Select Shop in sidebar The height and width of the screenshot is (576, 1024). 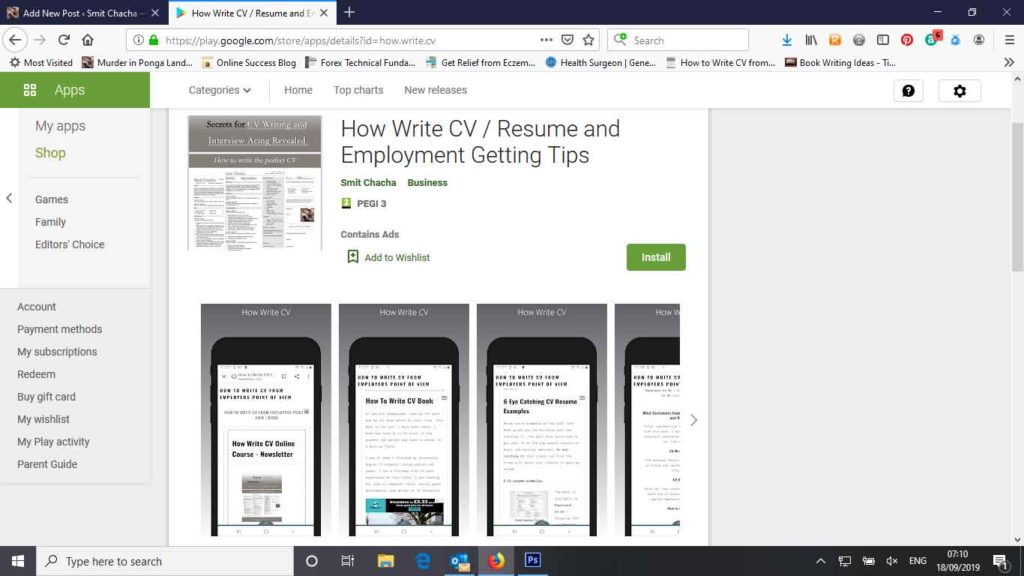pos(50,153)
